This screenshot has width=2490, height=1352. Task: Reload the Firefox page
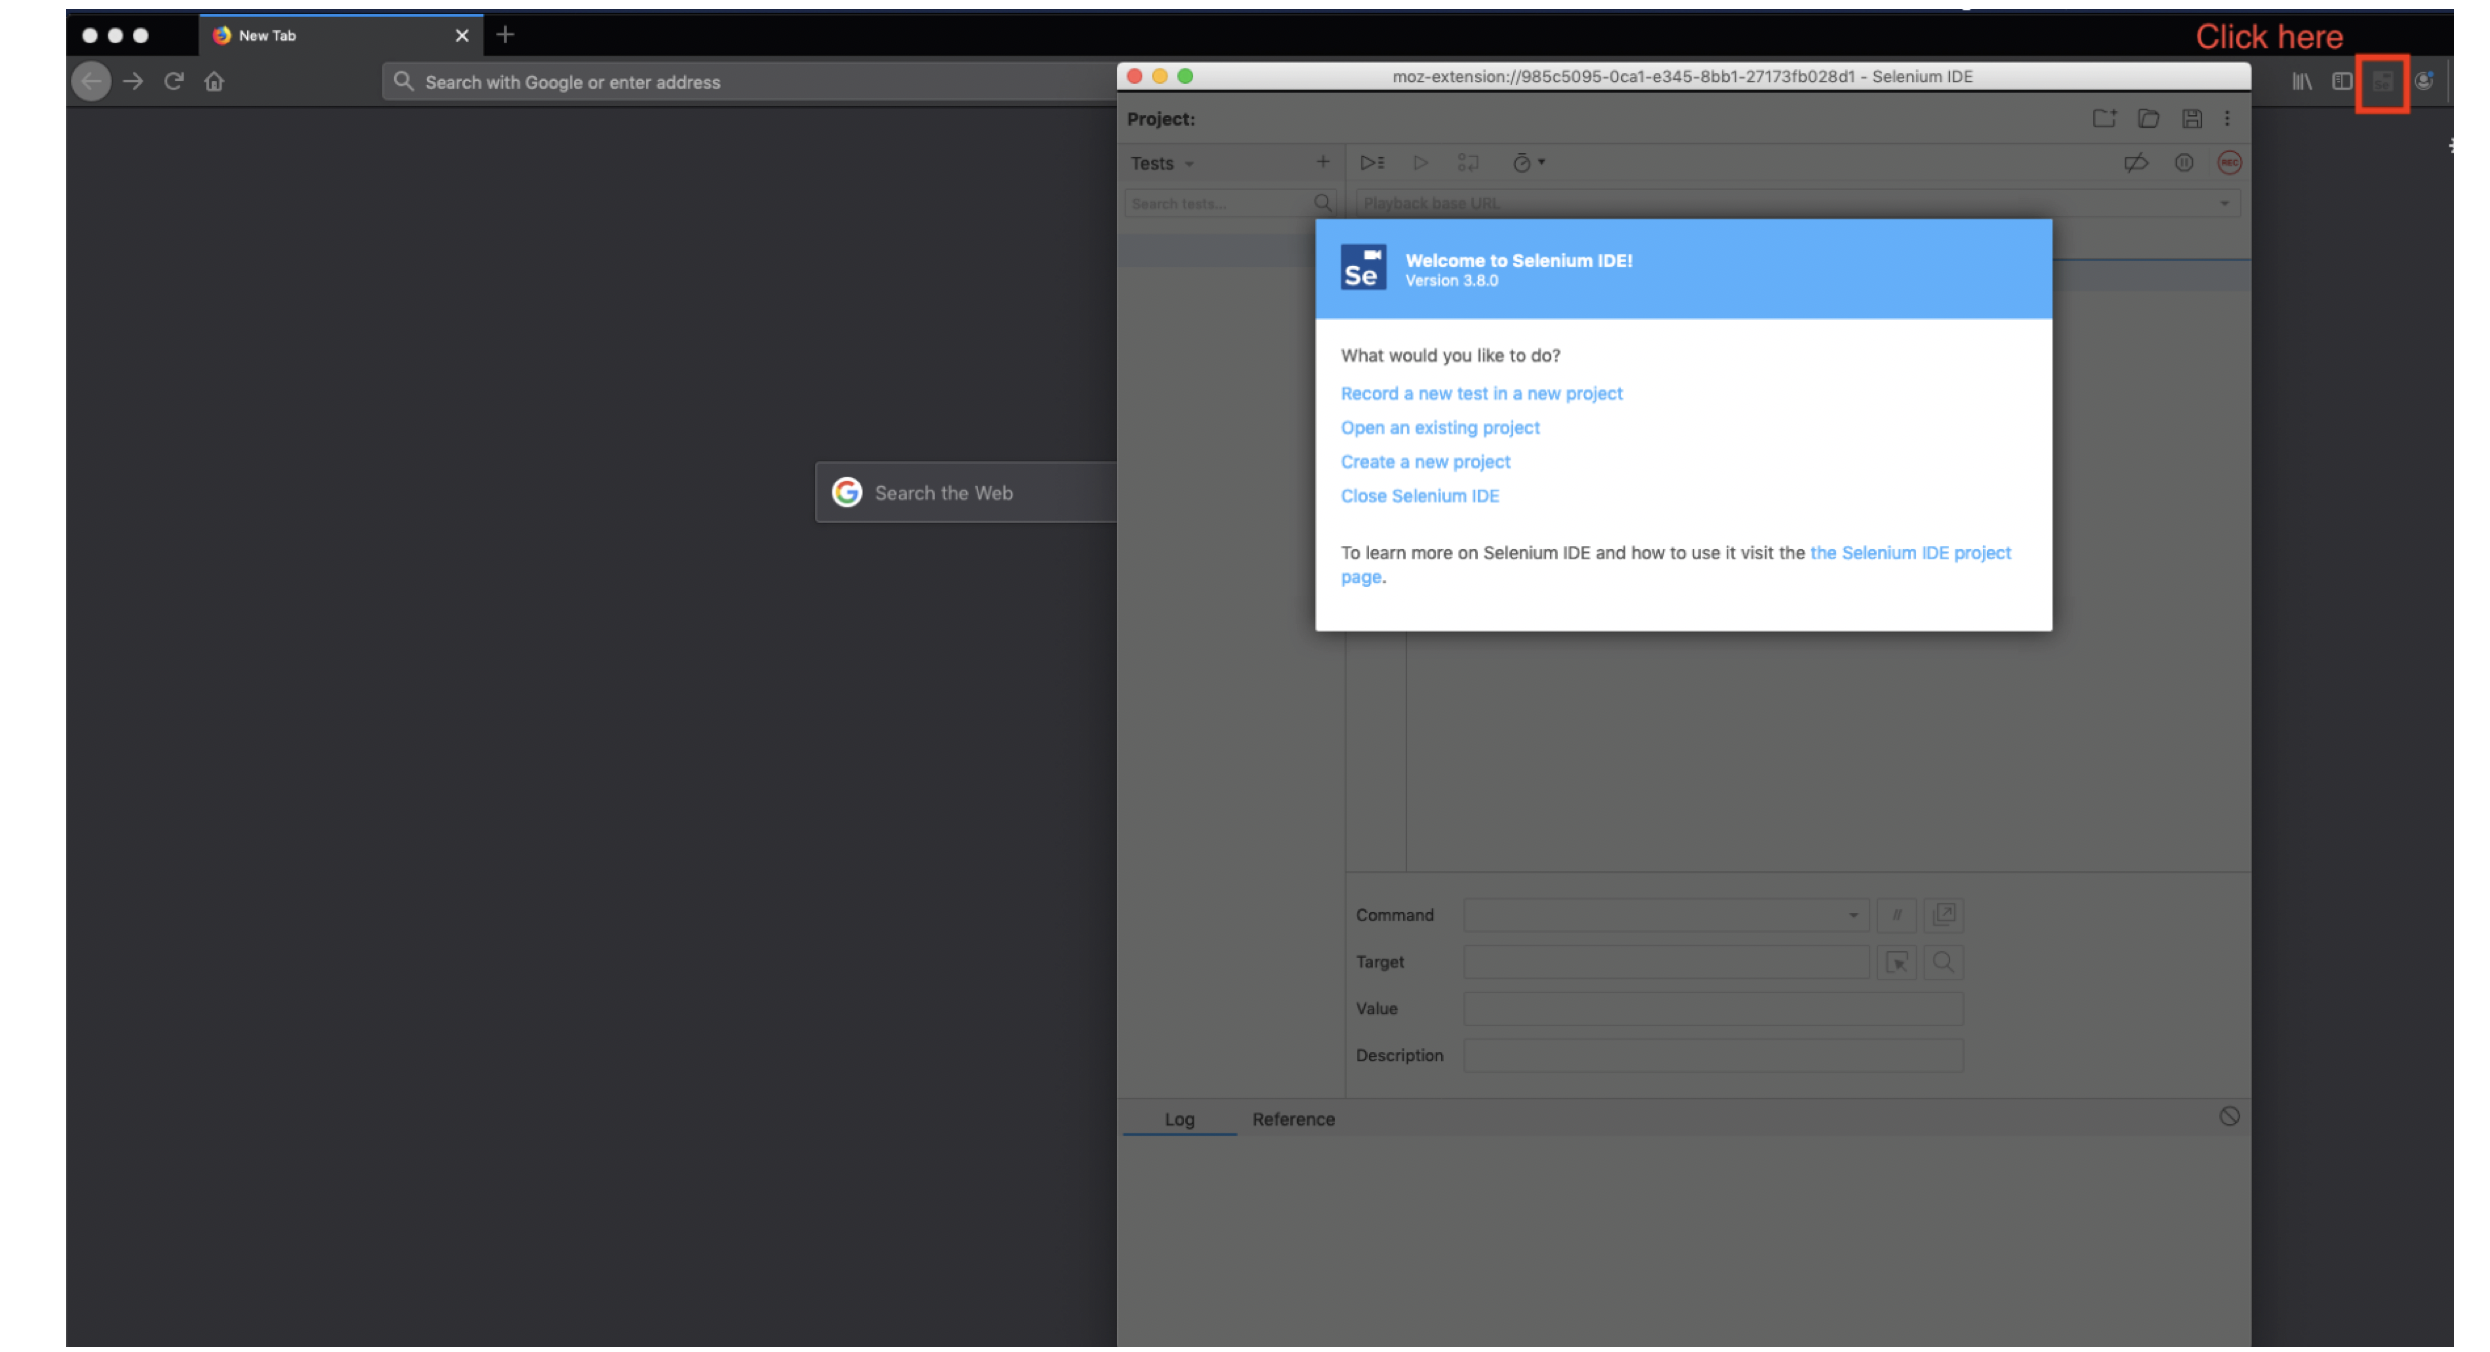click(174, 82)
